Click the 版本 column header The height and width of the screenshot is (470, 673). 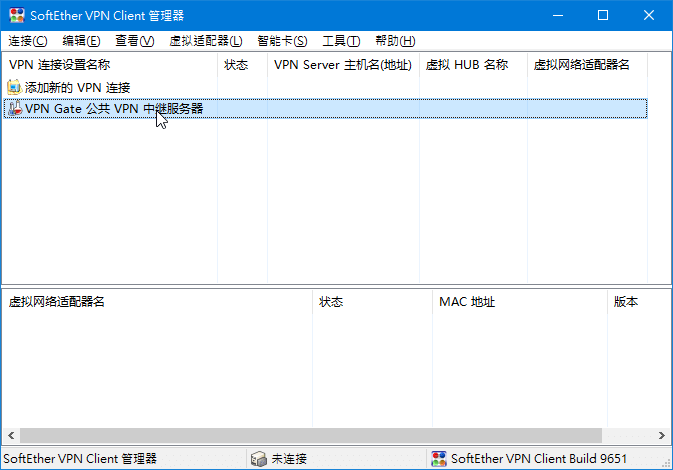click(626, 302)
